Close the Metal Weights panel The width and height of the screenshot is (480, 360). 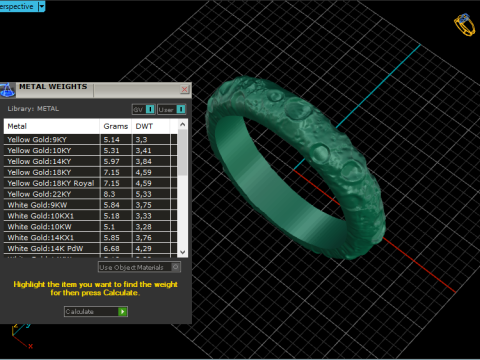pos(184,89)
